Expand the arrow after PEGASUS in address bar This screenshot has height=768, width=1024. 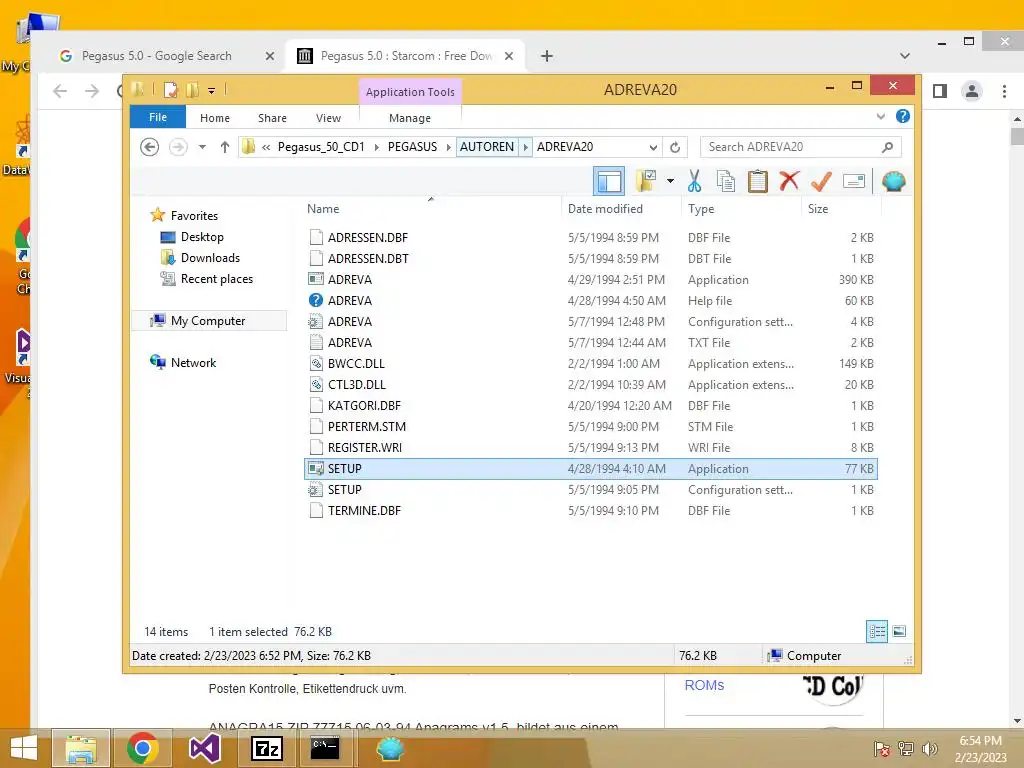tap(448, 147)
